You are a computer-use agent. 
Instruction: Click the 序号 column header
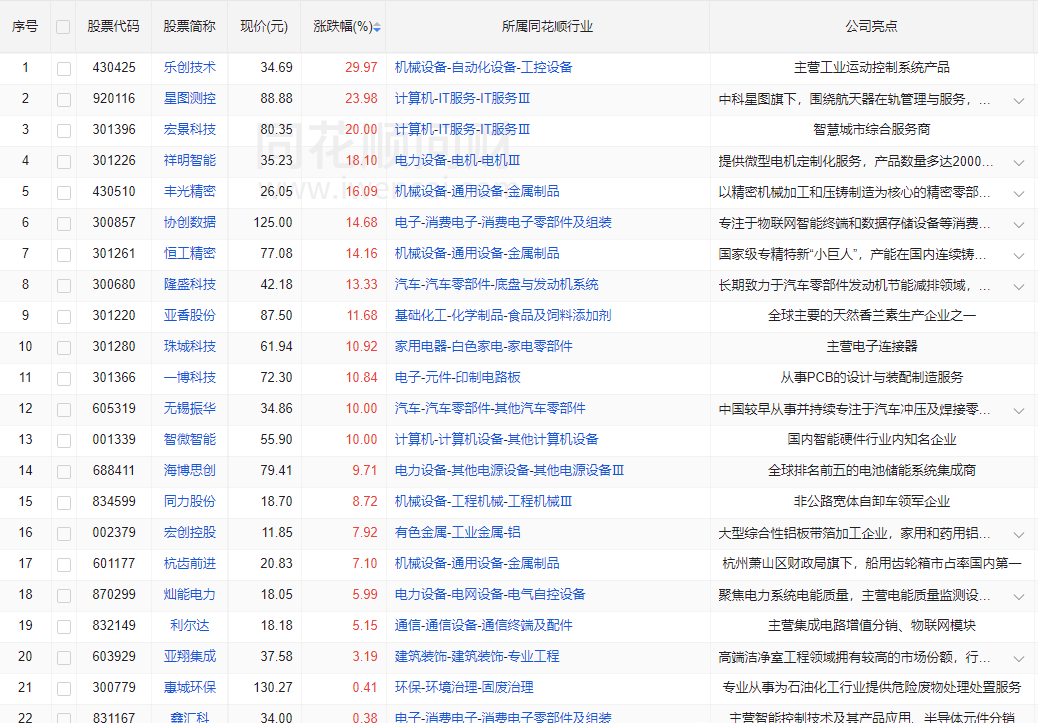[x=25, y=26]
